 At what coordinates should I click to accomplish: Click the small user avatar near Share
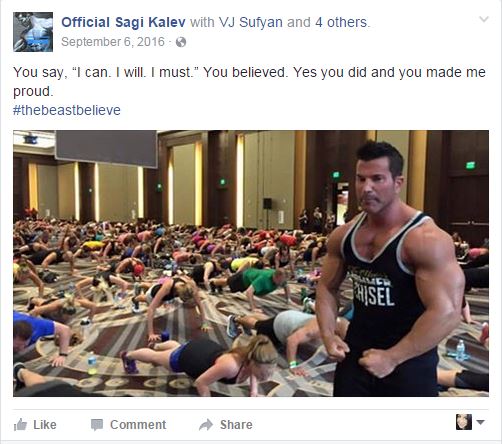pyautogui.click(x=464, y=422)
